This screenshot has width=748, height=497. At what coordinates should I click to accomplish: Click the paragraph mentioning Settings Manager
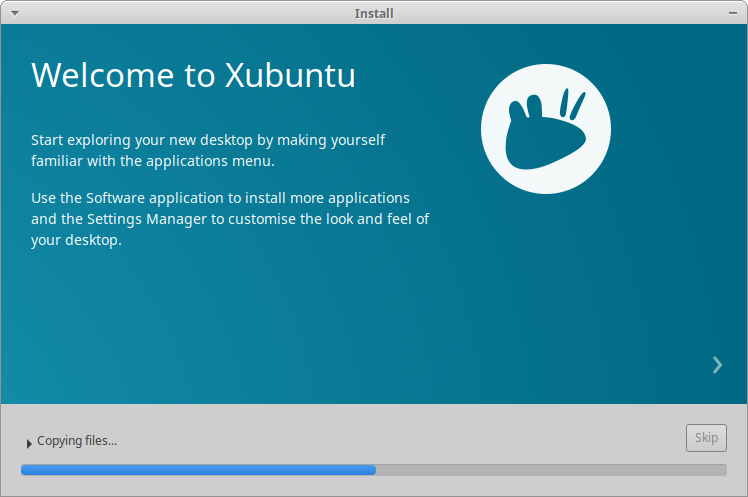point(230,219)
